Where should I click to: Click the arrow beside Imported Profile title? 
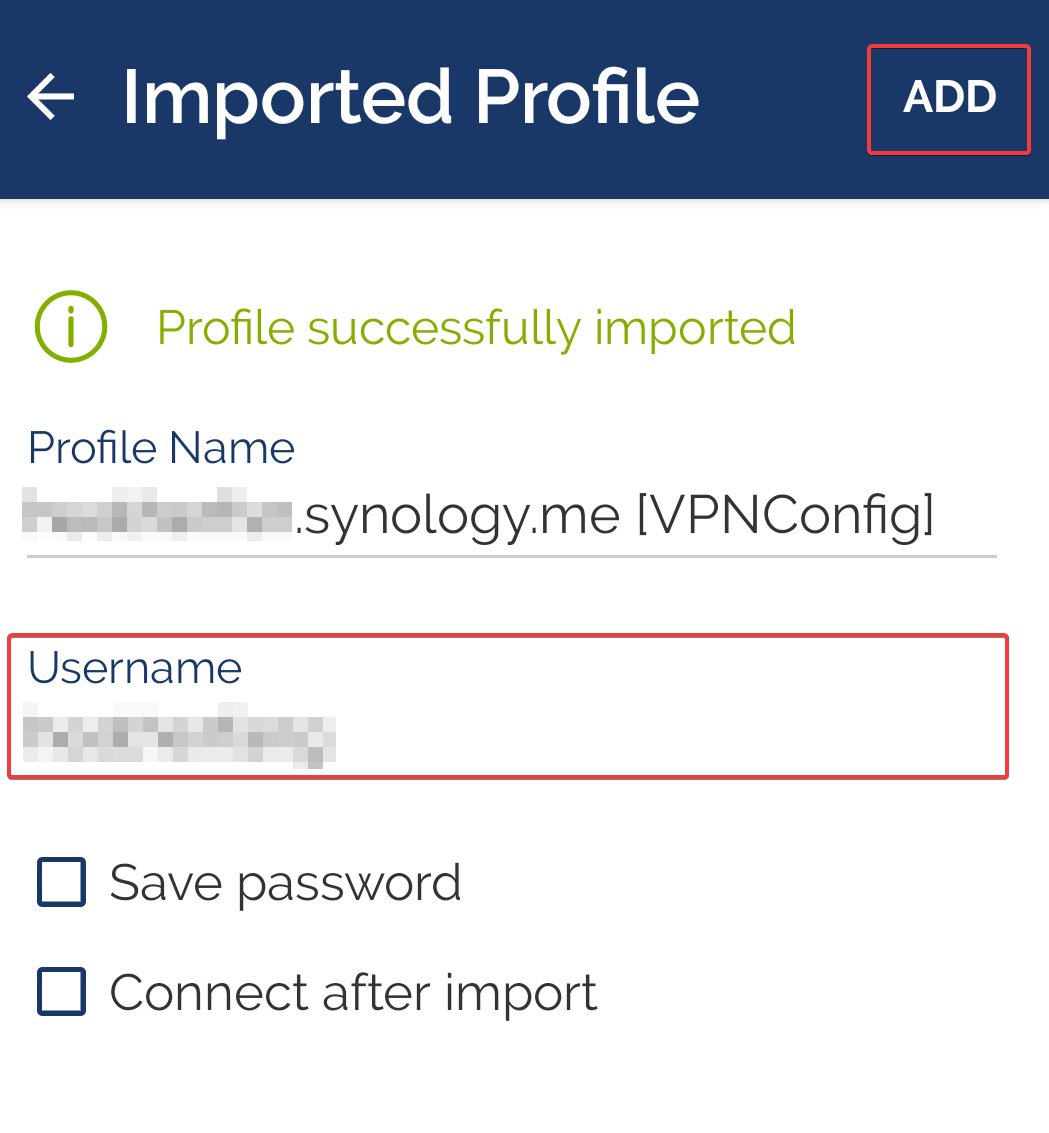pos(50,97)
